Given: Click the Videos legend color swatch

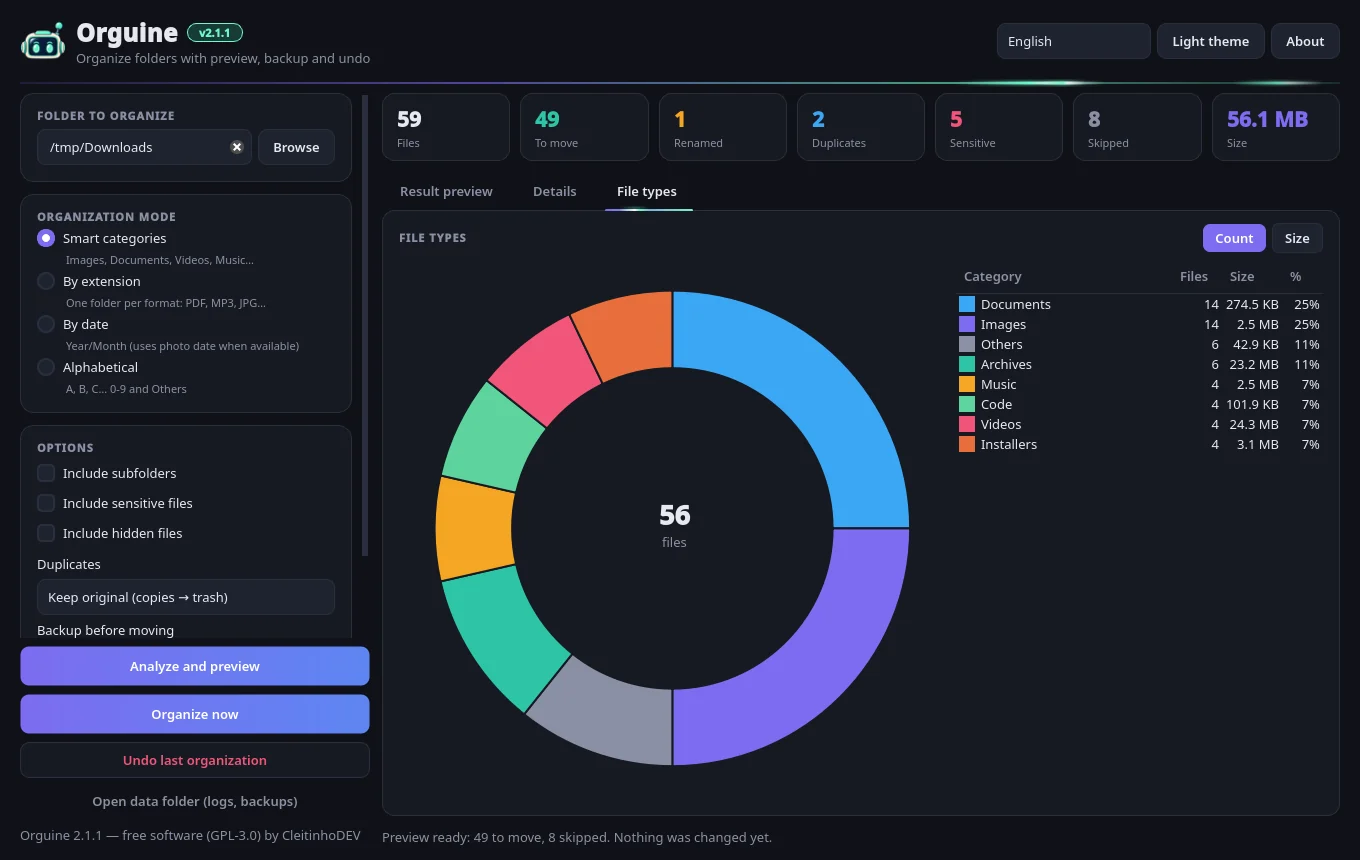Looking at the screenshot, I should click(x=967, y=424).
